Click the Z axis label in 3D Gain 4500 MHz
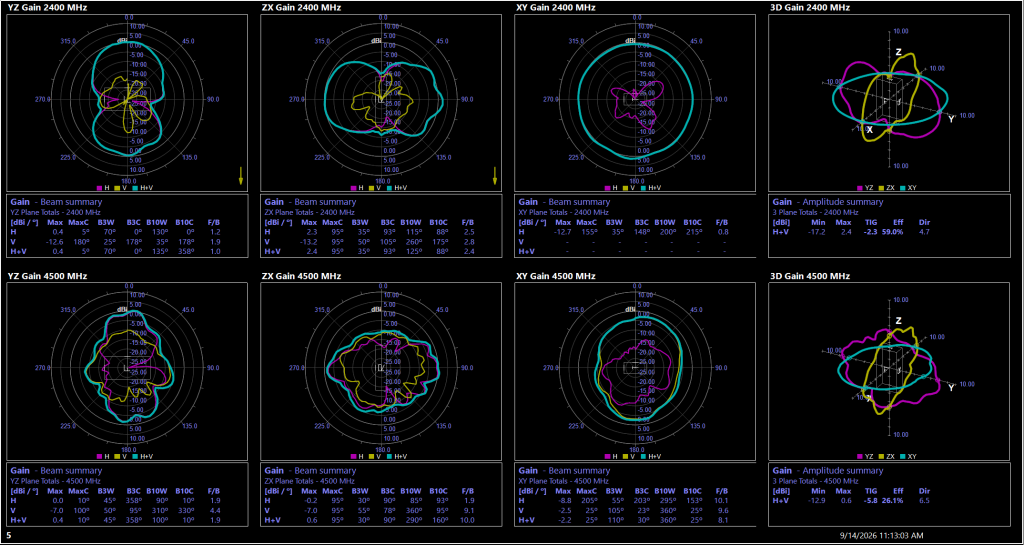1024x545 pixels. [899, 322]
